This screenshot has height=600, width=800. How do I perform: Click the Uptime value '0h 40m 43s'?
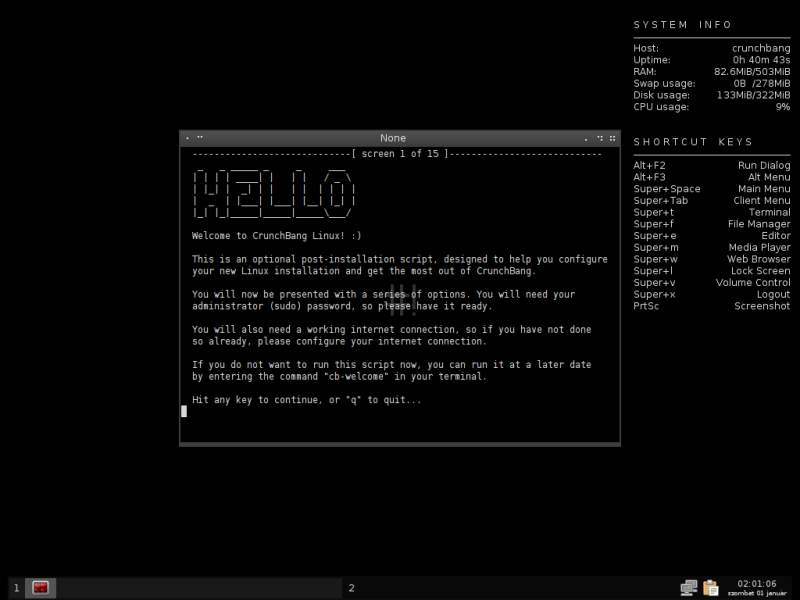point(761,60)
